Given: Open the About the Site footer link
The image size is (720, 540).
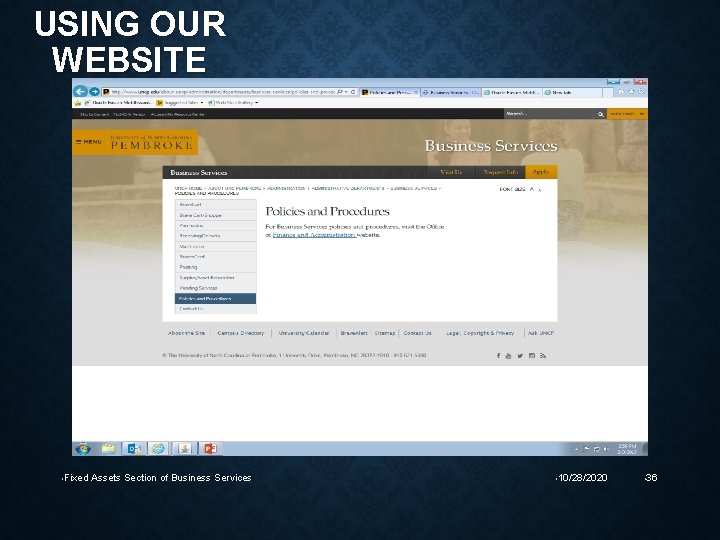Looking at the screenshot, I should pyautogui.click(x=186, y=333).
